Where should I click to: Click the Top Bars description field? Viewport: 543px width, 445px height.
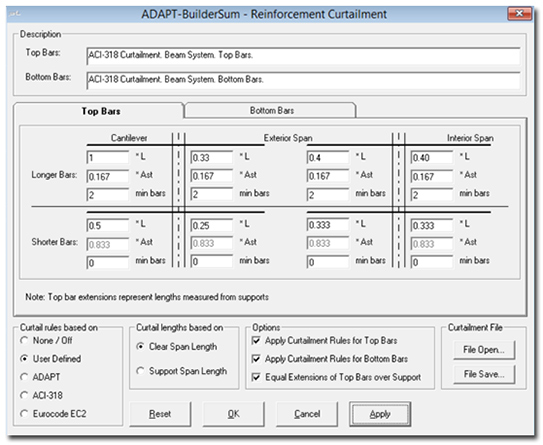[x=303, y=56]
